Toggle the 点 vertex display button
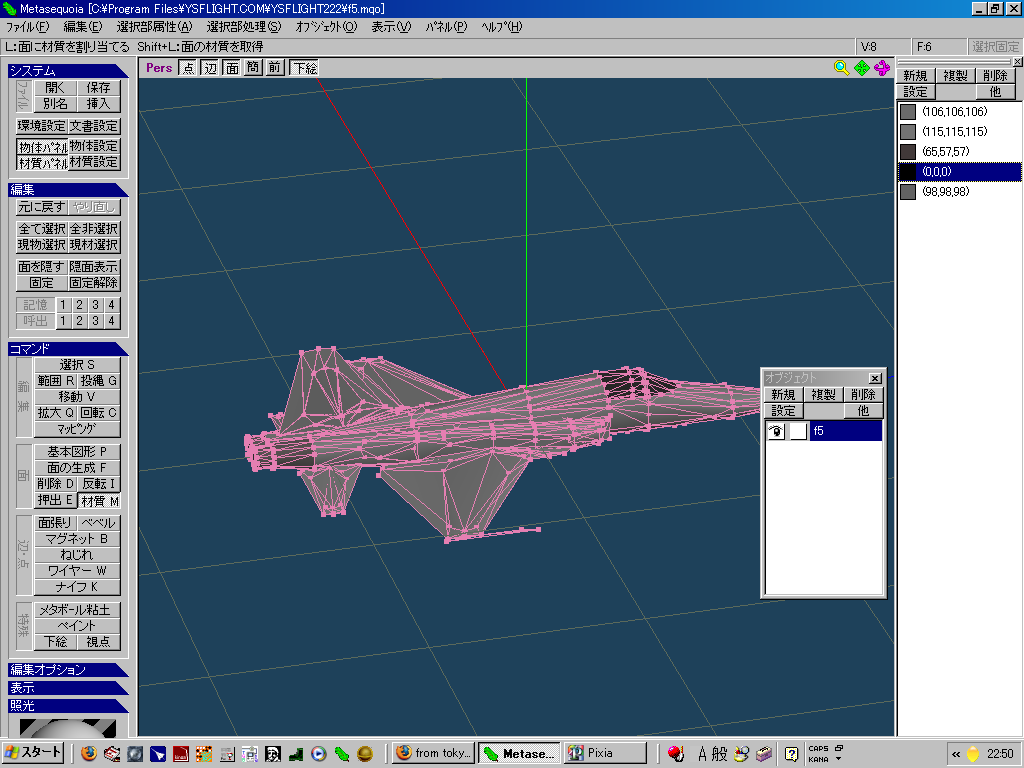 188,67
